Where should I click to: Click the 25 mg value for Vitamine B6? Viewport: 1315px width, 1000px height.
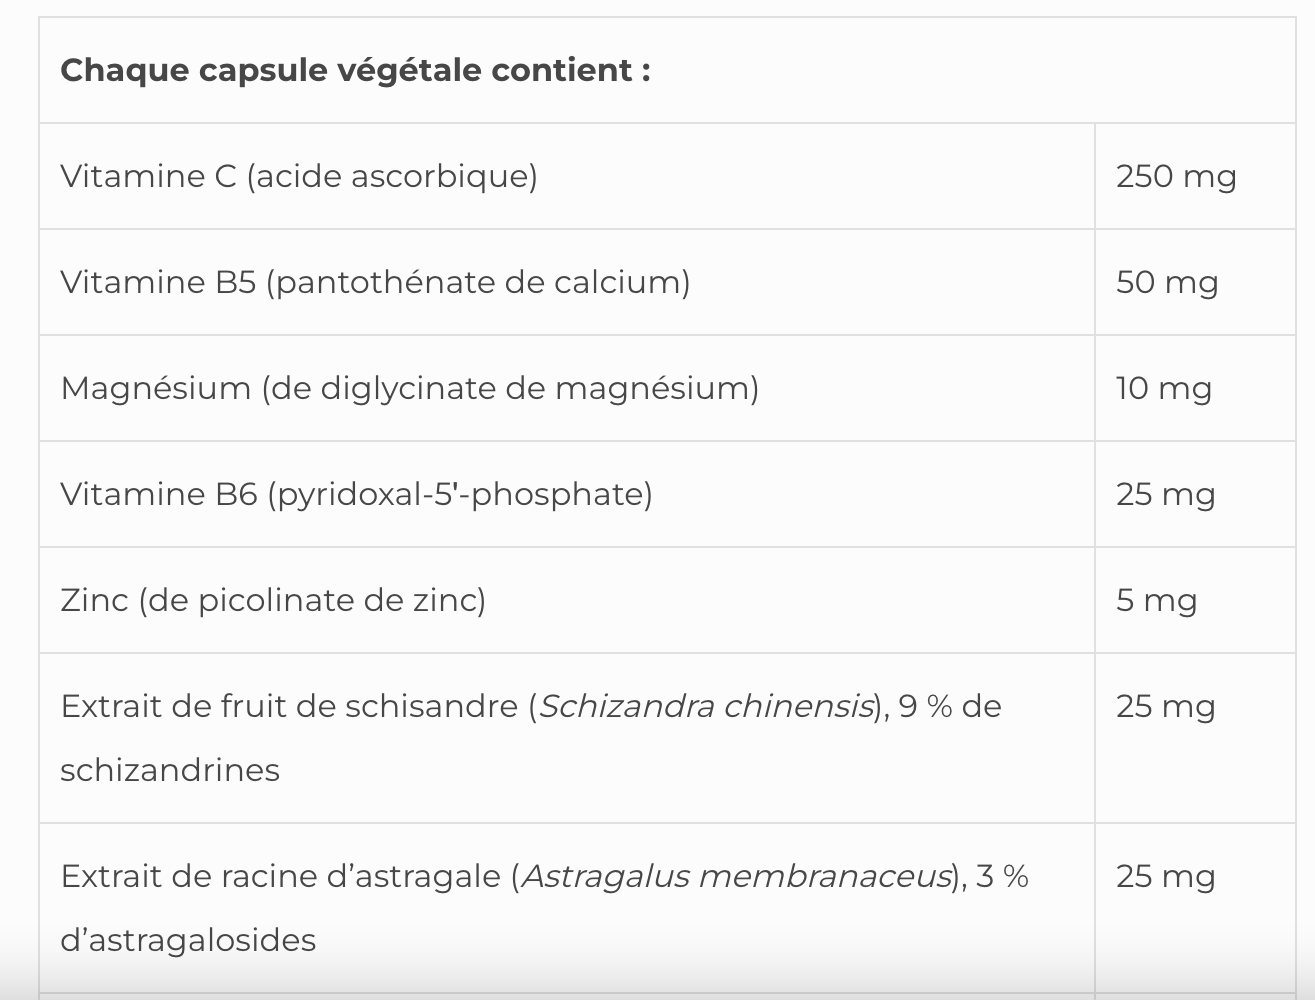pyautogui.click(x=1165, y=495)
